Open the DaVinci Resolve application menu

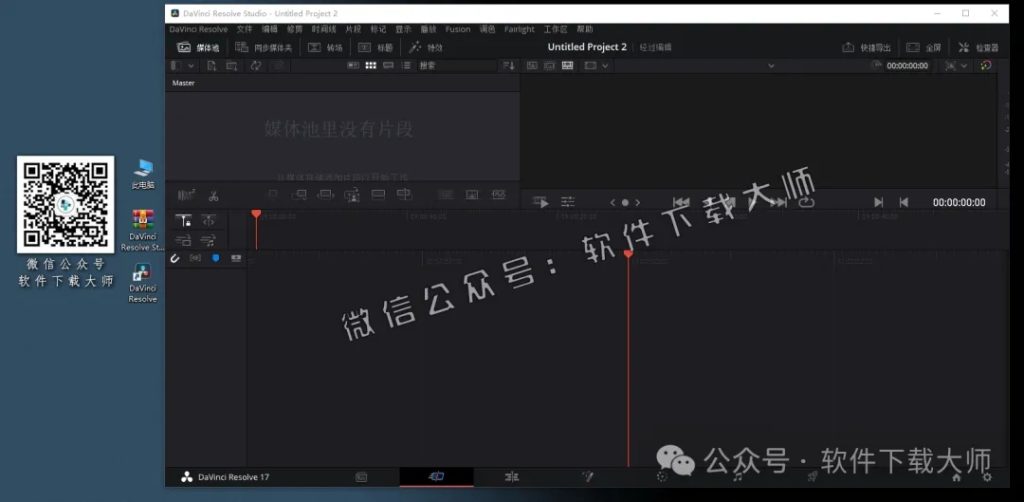[x=199, y=29]
